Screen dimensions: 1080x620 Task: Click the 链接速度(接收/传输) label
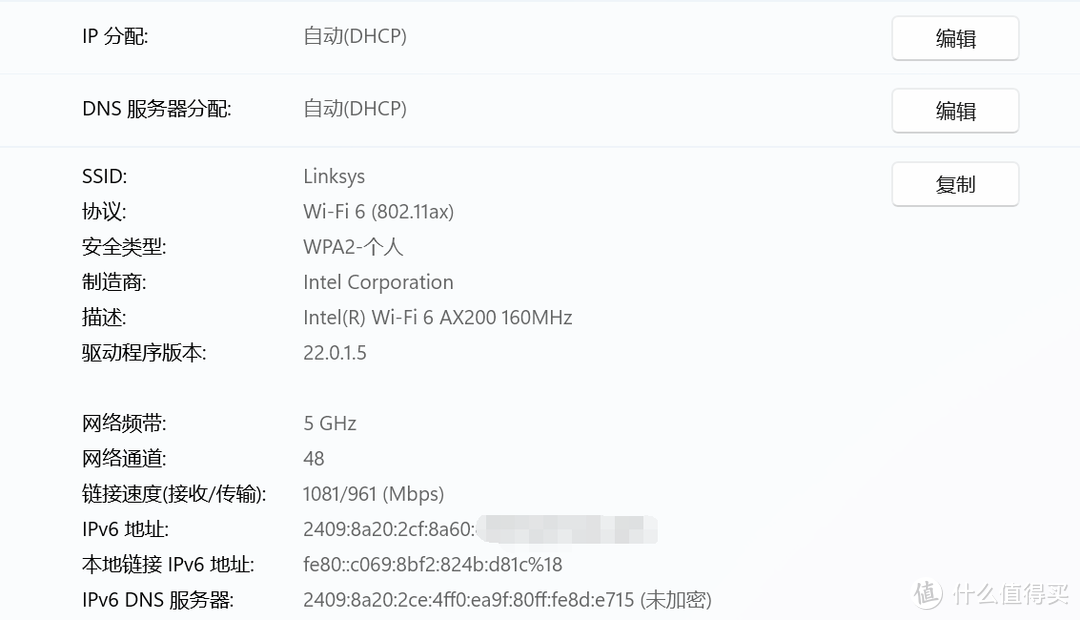coord(174,494)
